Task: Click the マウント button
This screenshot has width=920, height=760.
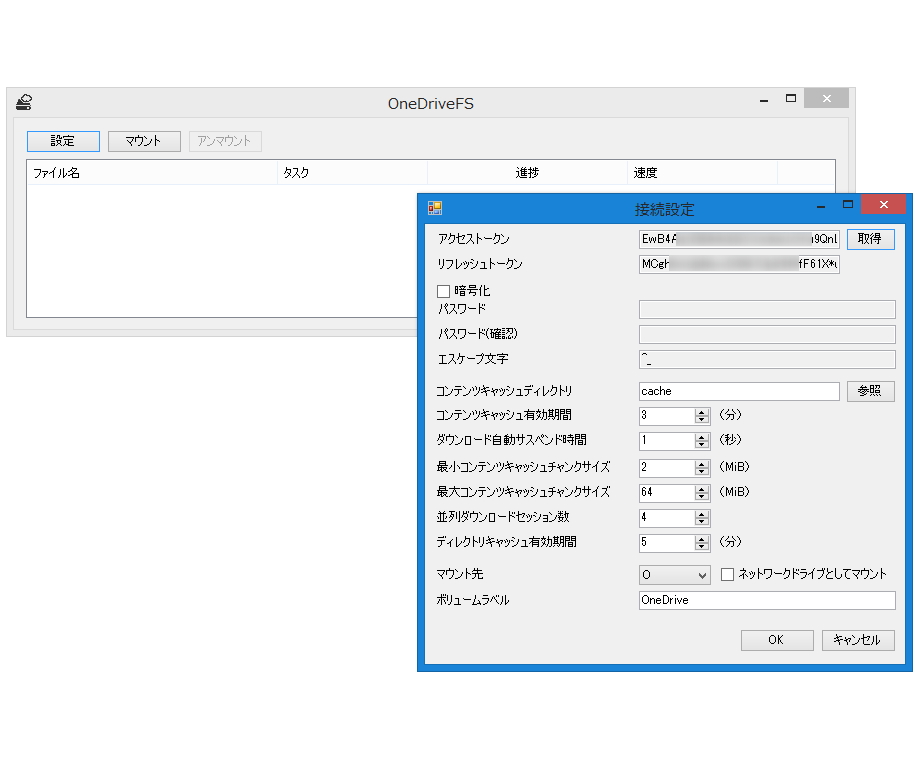Action: (144, 141)
